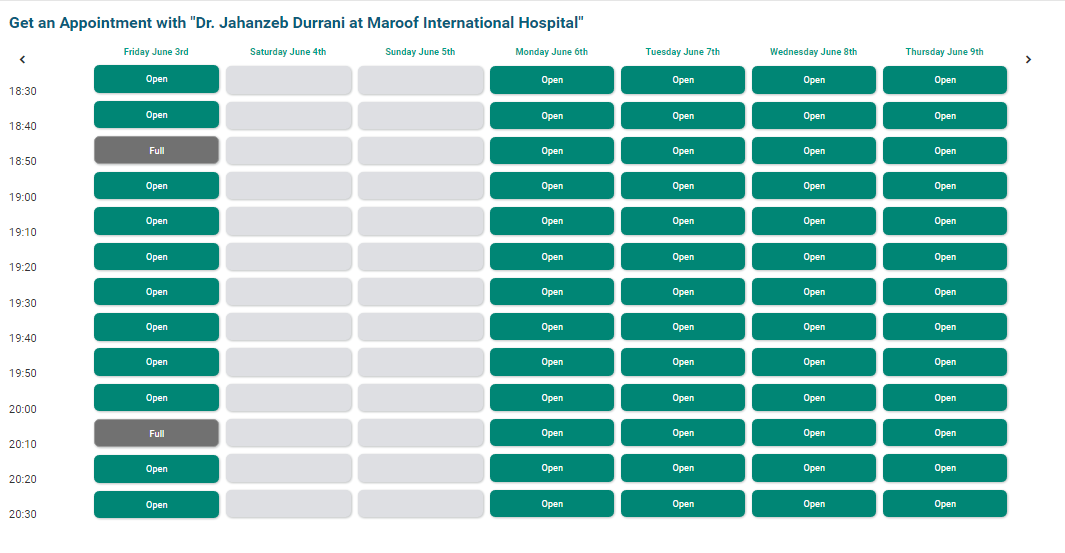Go to next week using right chevron
This screenshot has width=1065, height=553.
(1028, 60)
